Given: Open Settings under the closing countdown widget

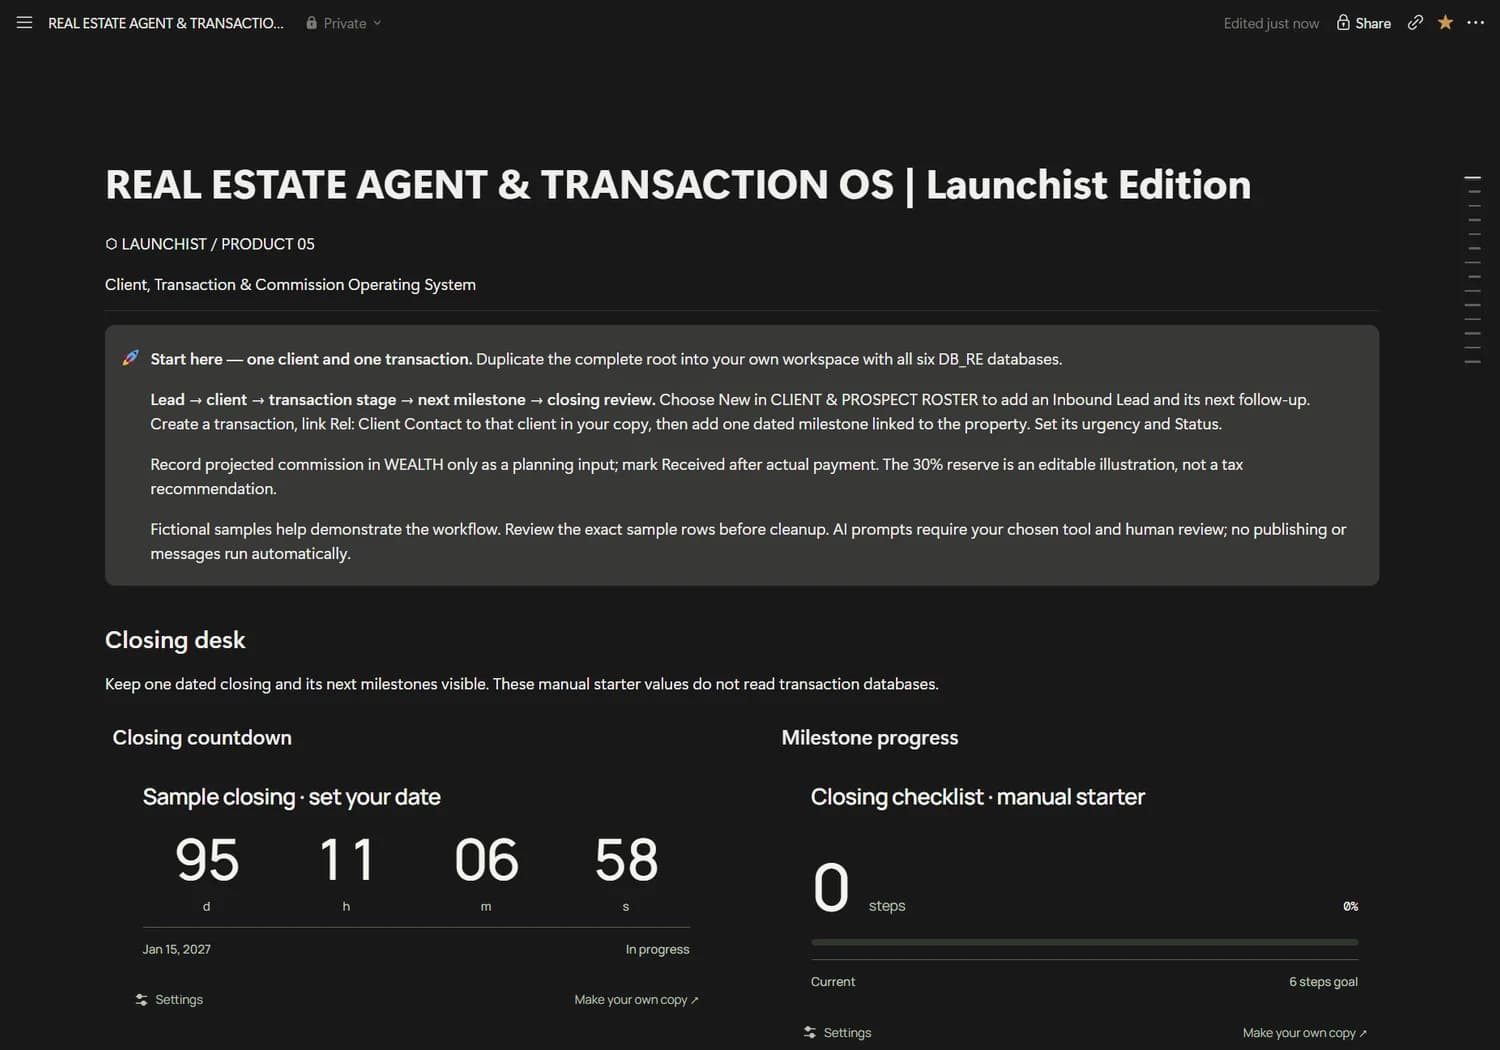Looking at the screenshot, I should pyautogui.click(x=169, y=1000).
